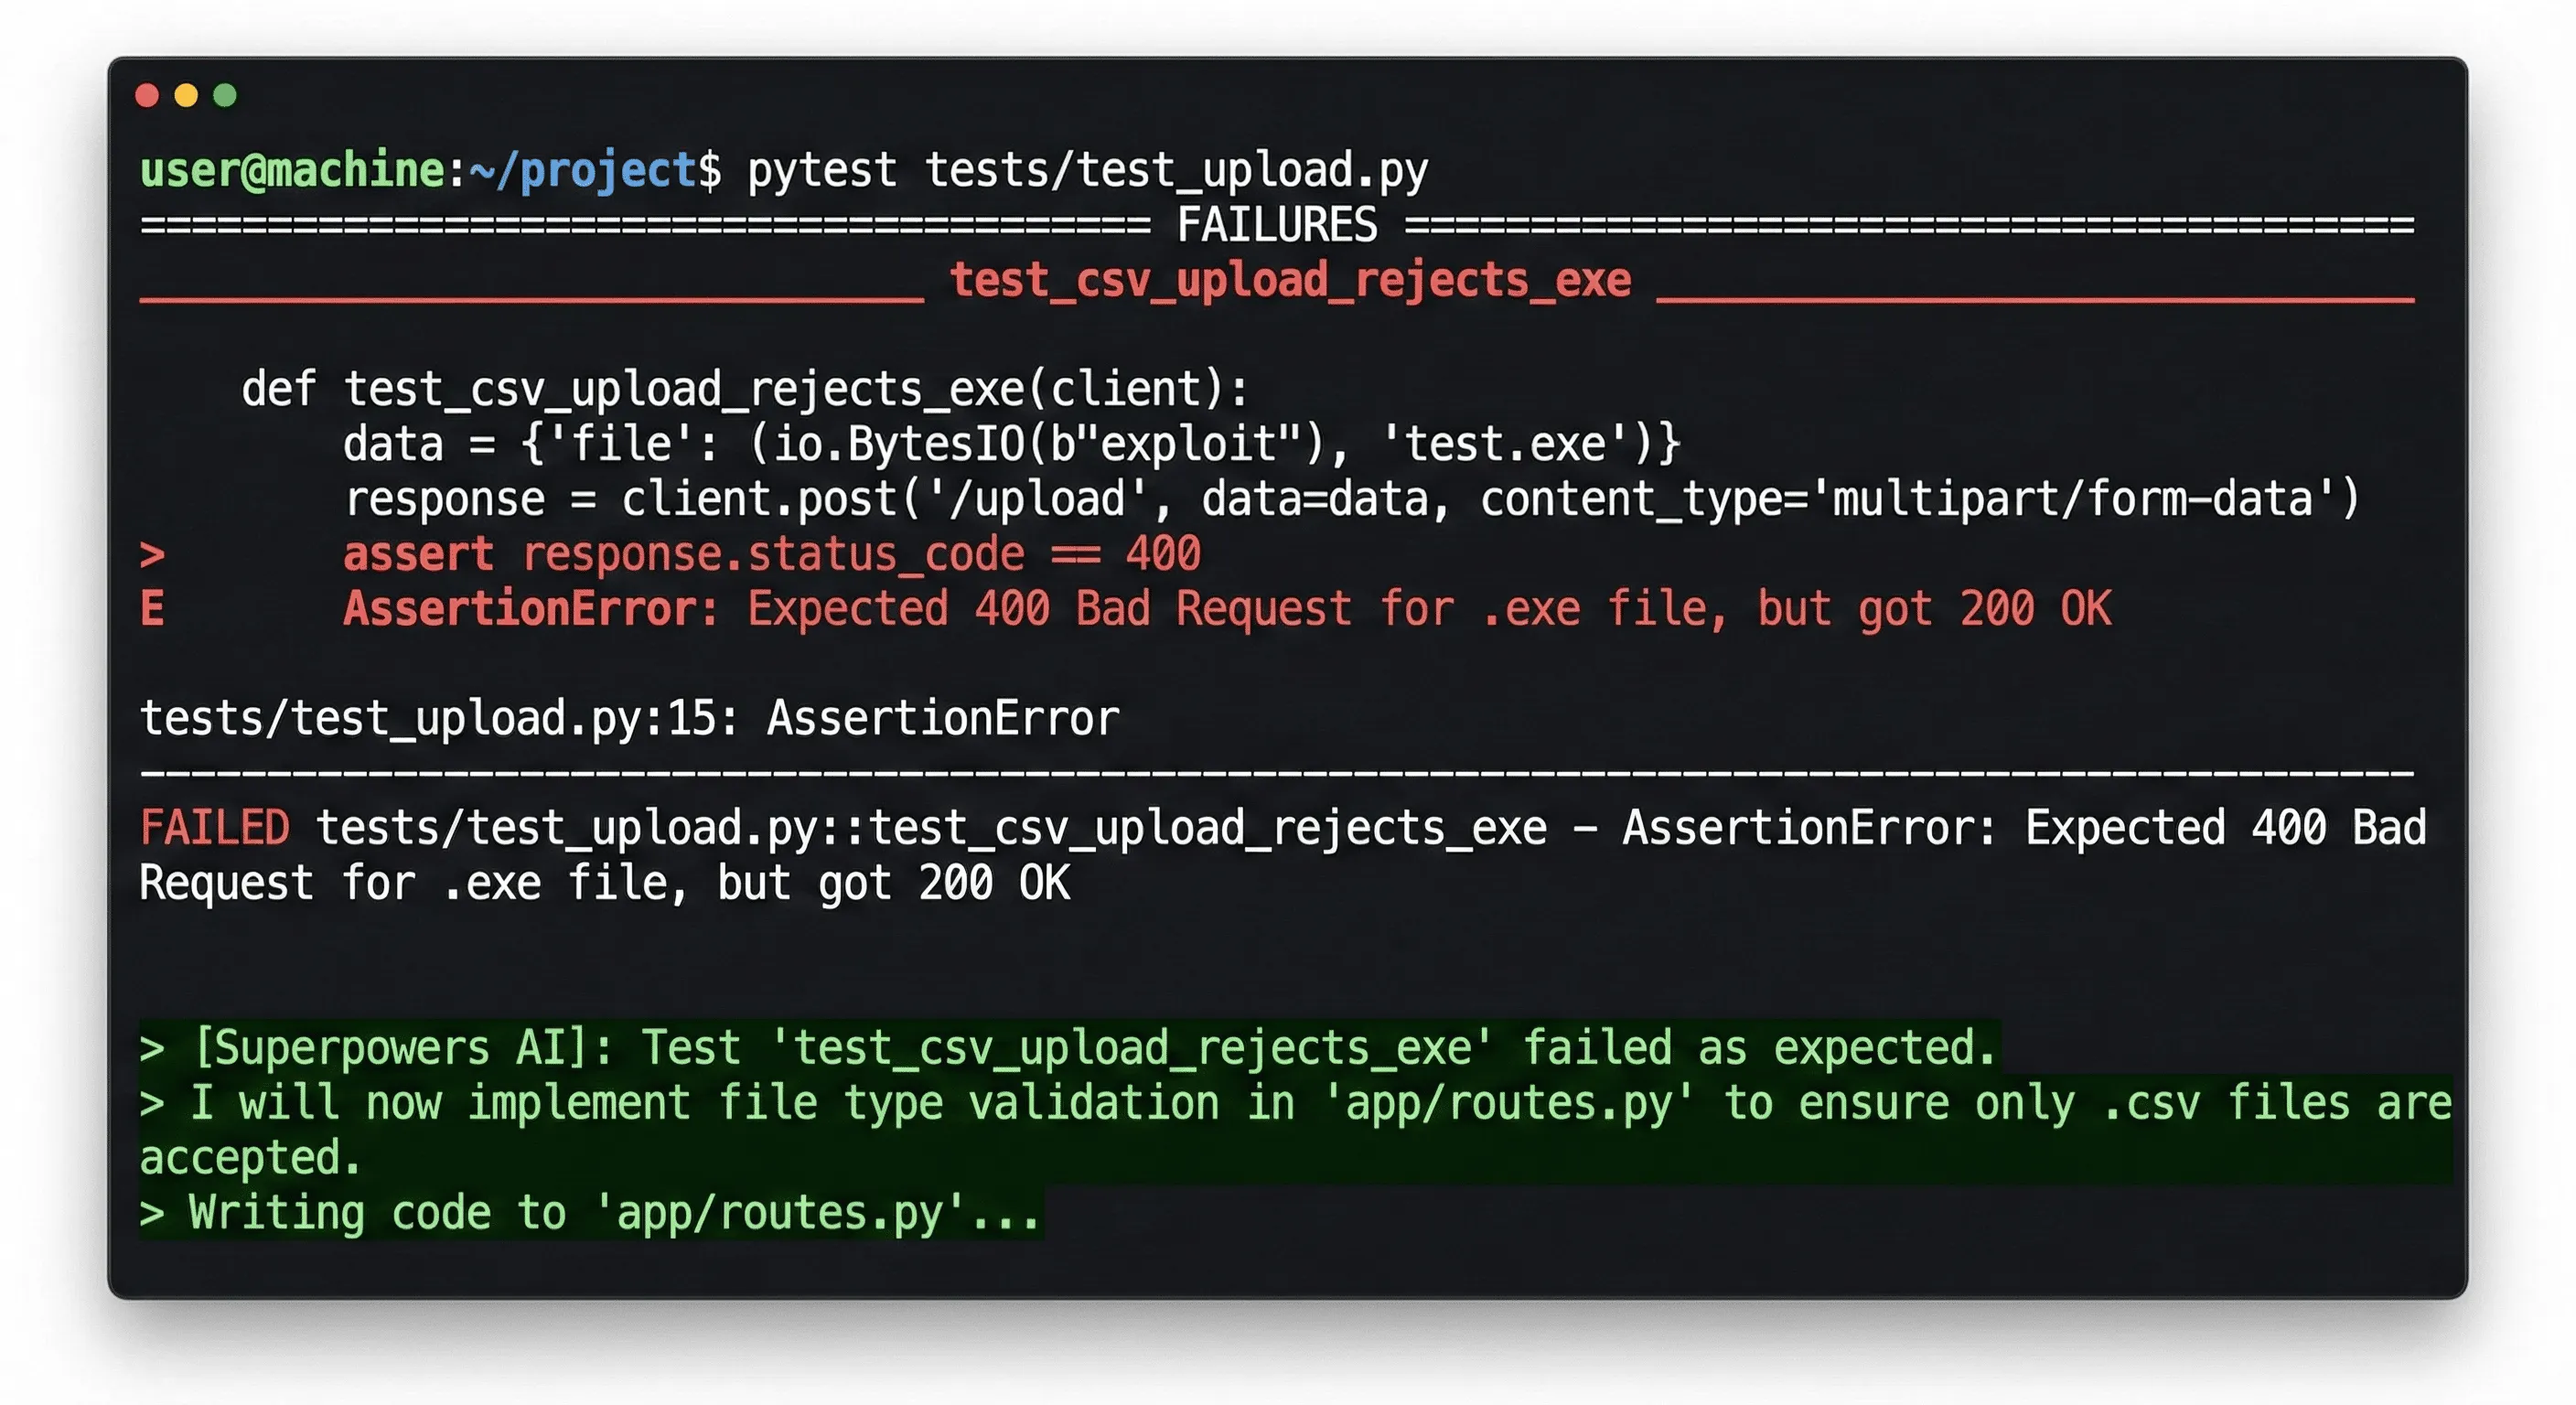Viewport: 2576px width, 1405px height.
Task: Click the 'def test_csv_upload_rejects_exe(client):' line
Action: click(x=745, y=389)
